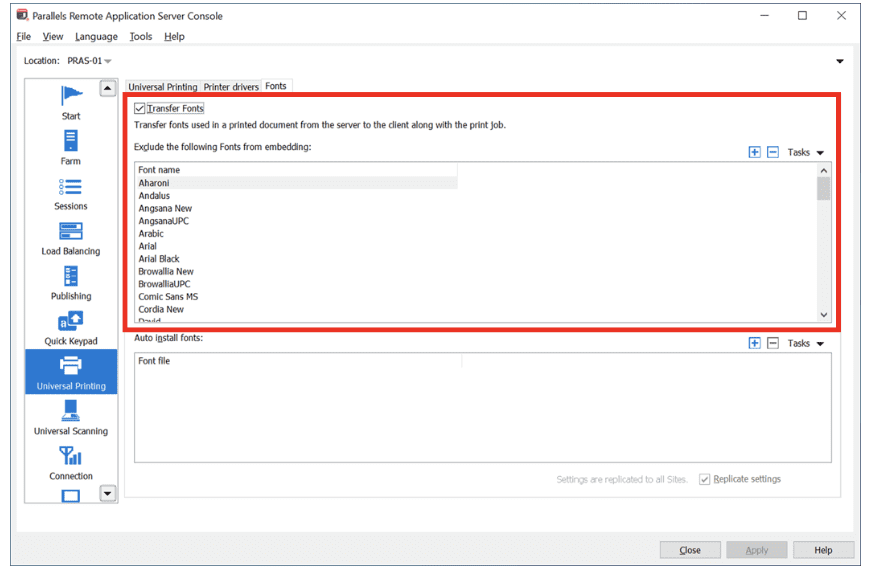Open the Publishing category
The height and width of the screenshot is (580, 872).
[x=71, y=282]
